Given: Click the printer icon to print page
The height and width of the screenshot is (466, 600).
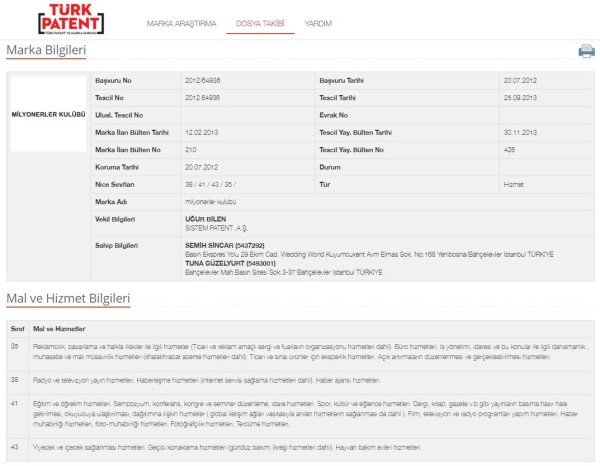Looking at the screenshot, I should click(x=586, y=51).
